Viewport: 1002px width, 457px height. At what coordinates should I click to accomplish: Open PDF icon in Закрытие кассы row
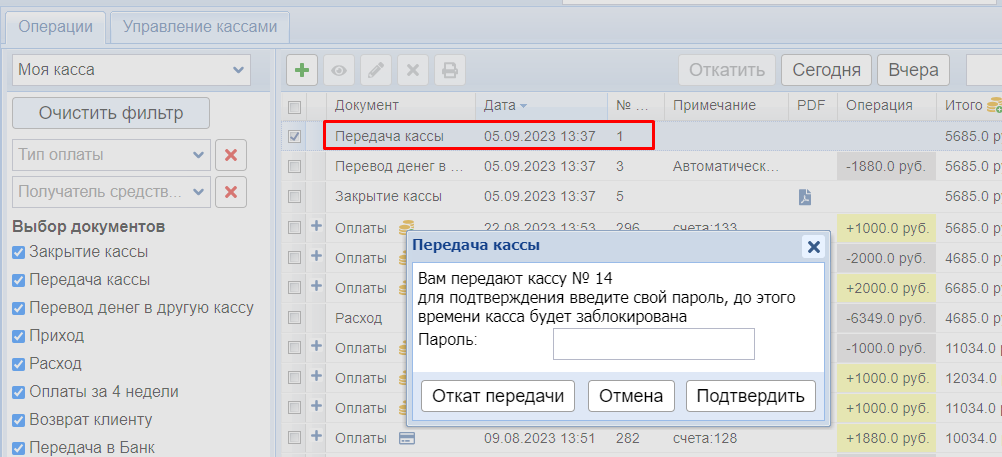(x=805, y=197)
